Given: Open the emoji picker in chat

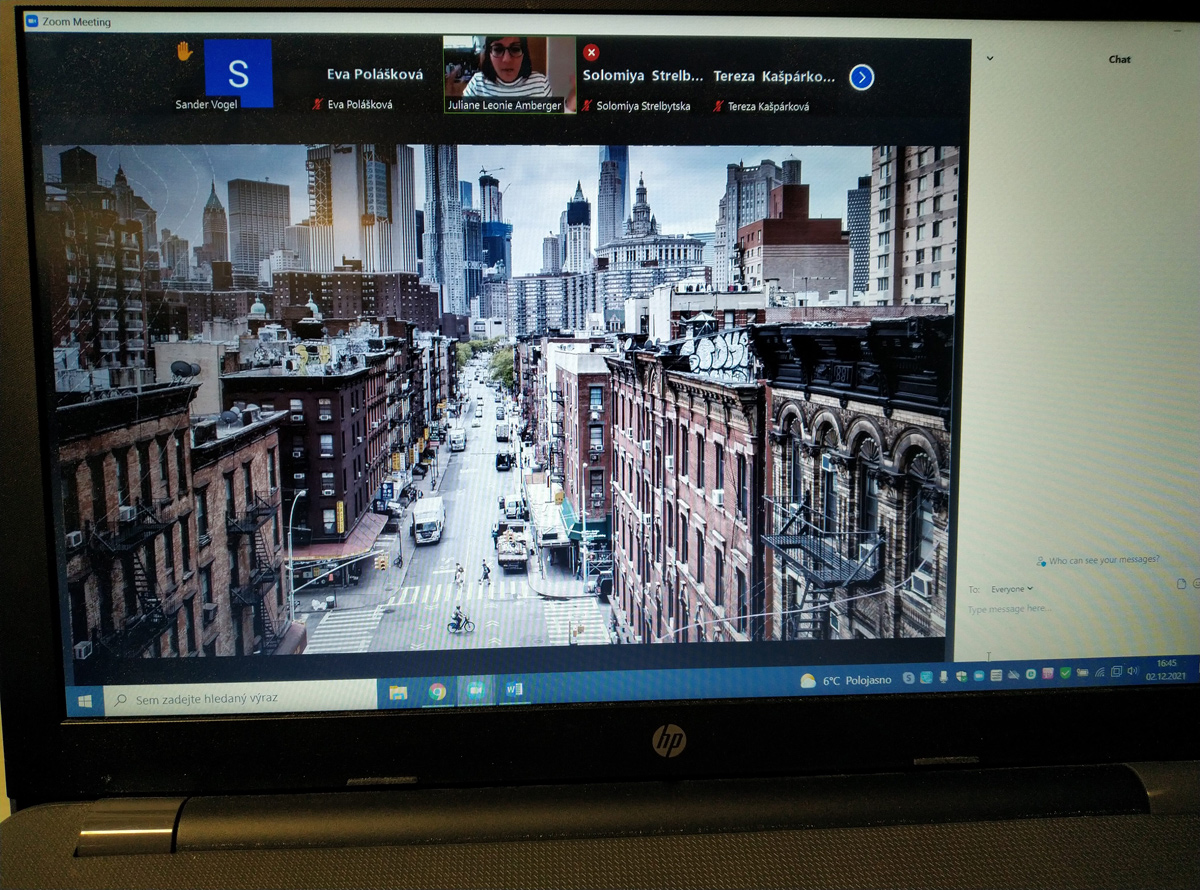Looking at the screenshot, I should coord(1196,583).
